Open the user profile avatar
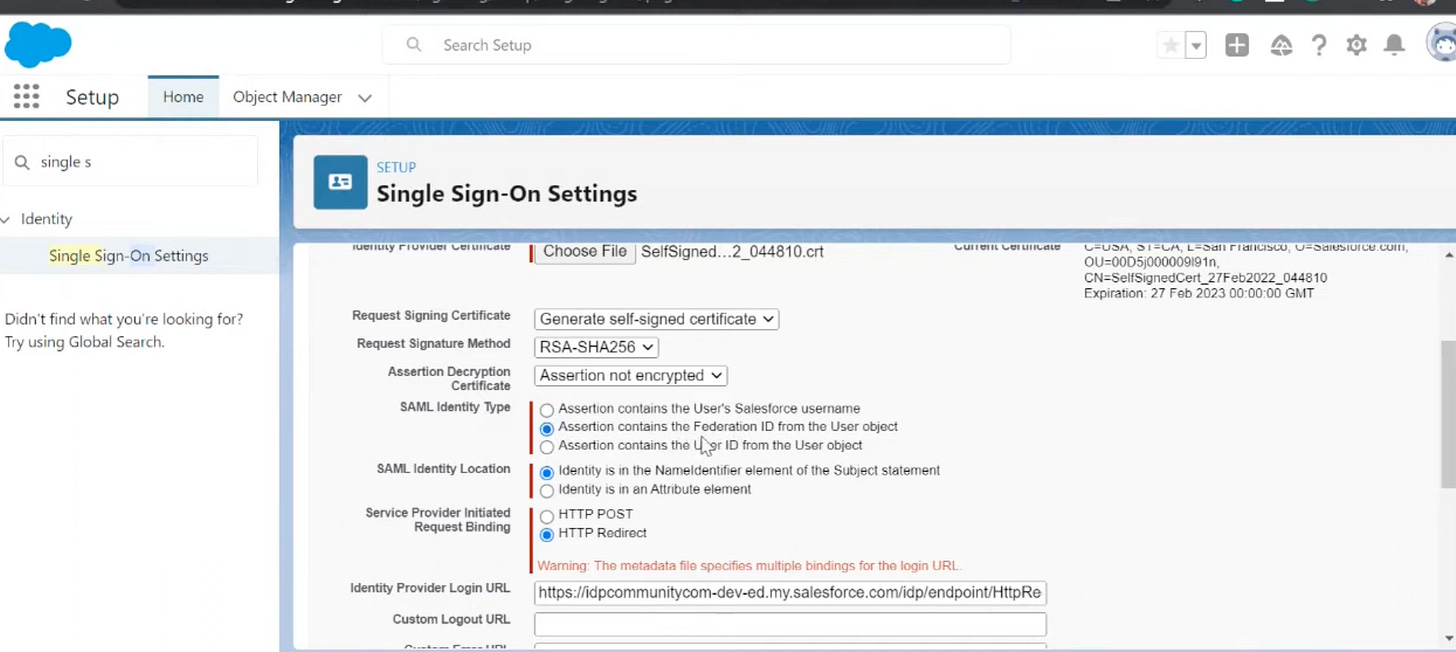This screenshot has height=652, width=1456. [1442, 45]
